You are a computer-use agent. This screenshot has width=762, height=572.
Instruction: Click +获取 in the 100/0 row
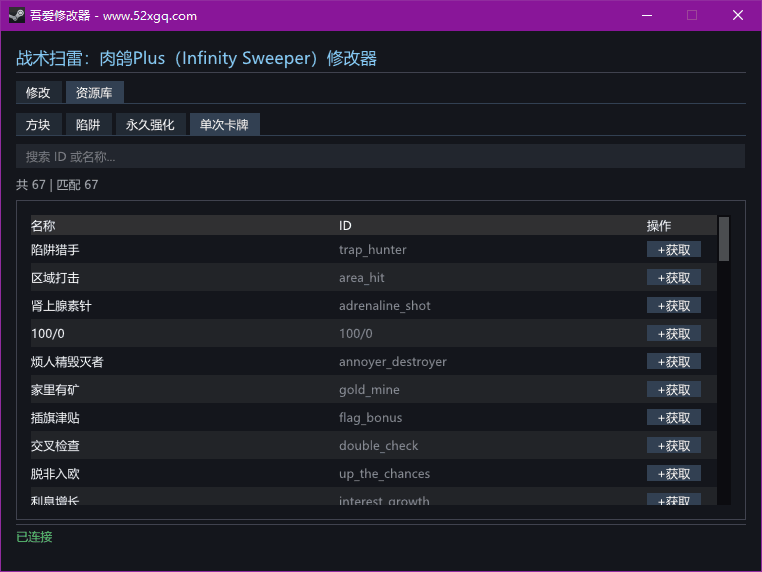[x=674, y=334]
